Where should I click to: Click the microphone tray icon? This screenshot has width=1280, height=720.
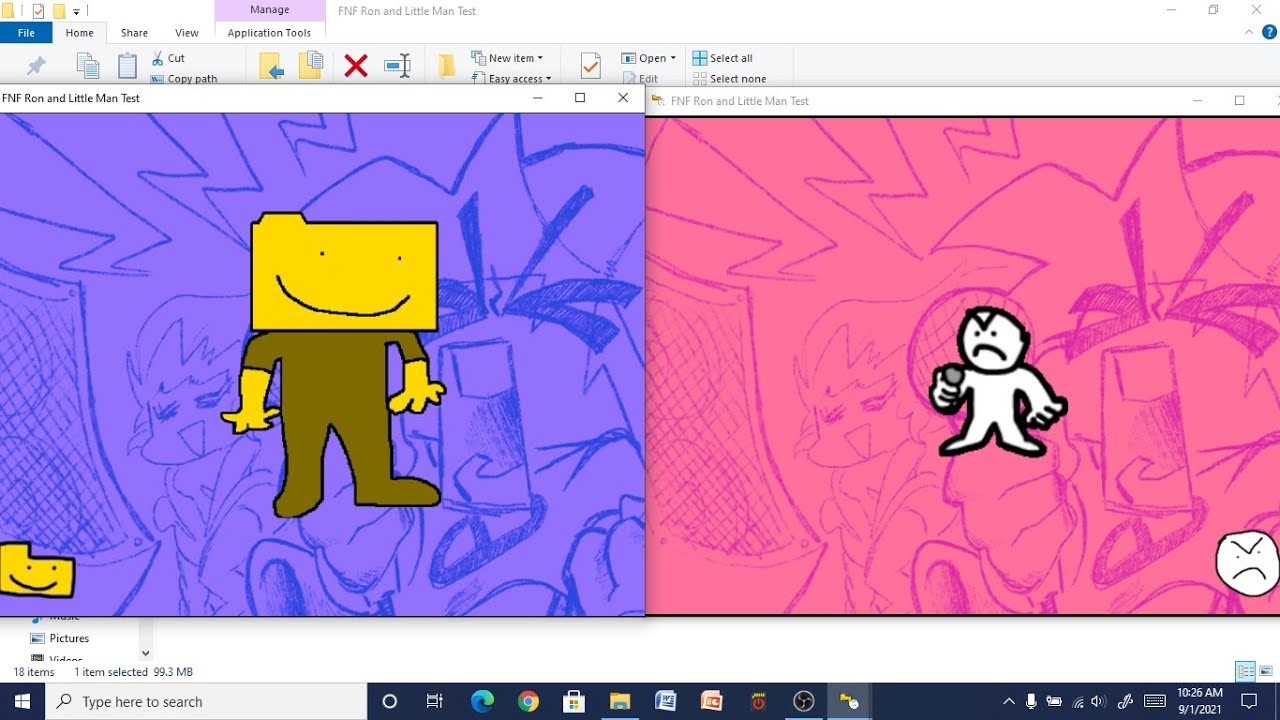[1031, 701]
